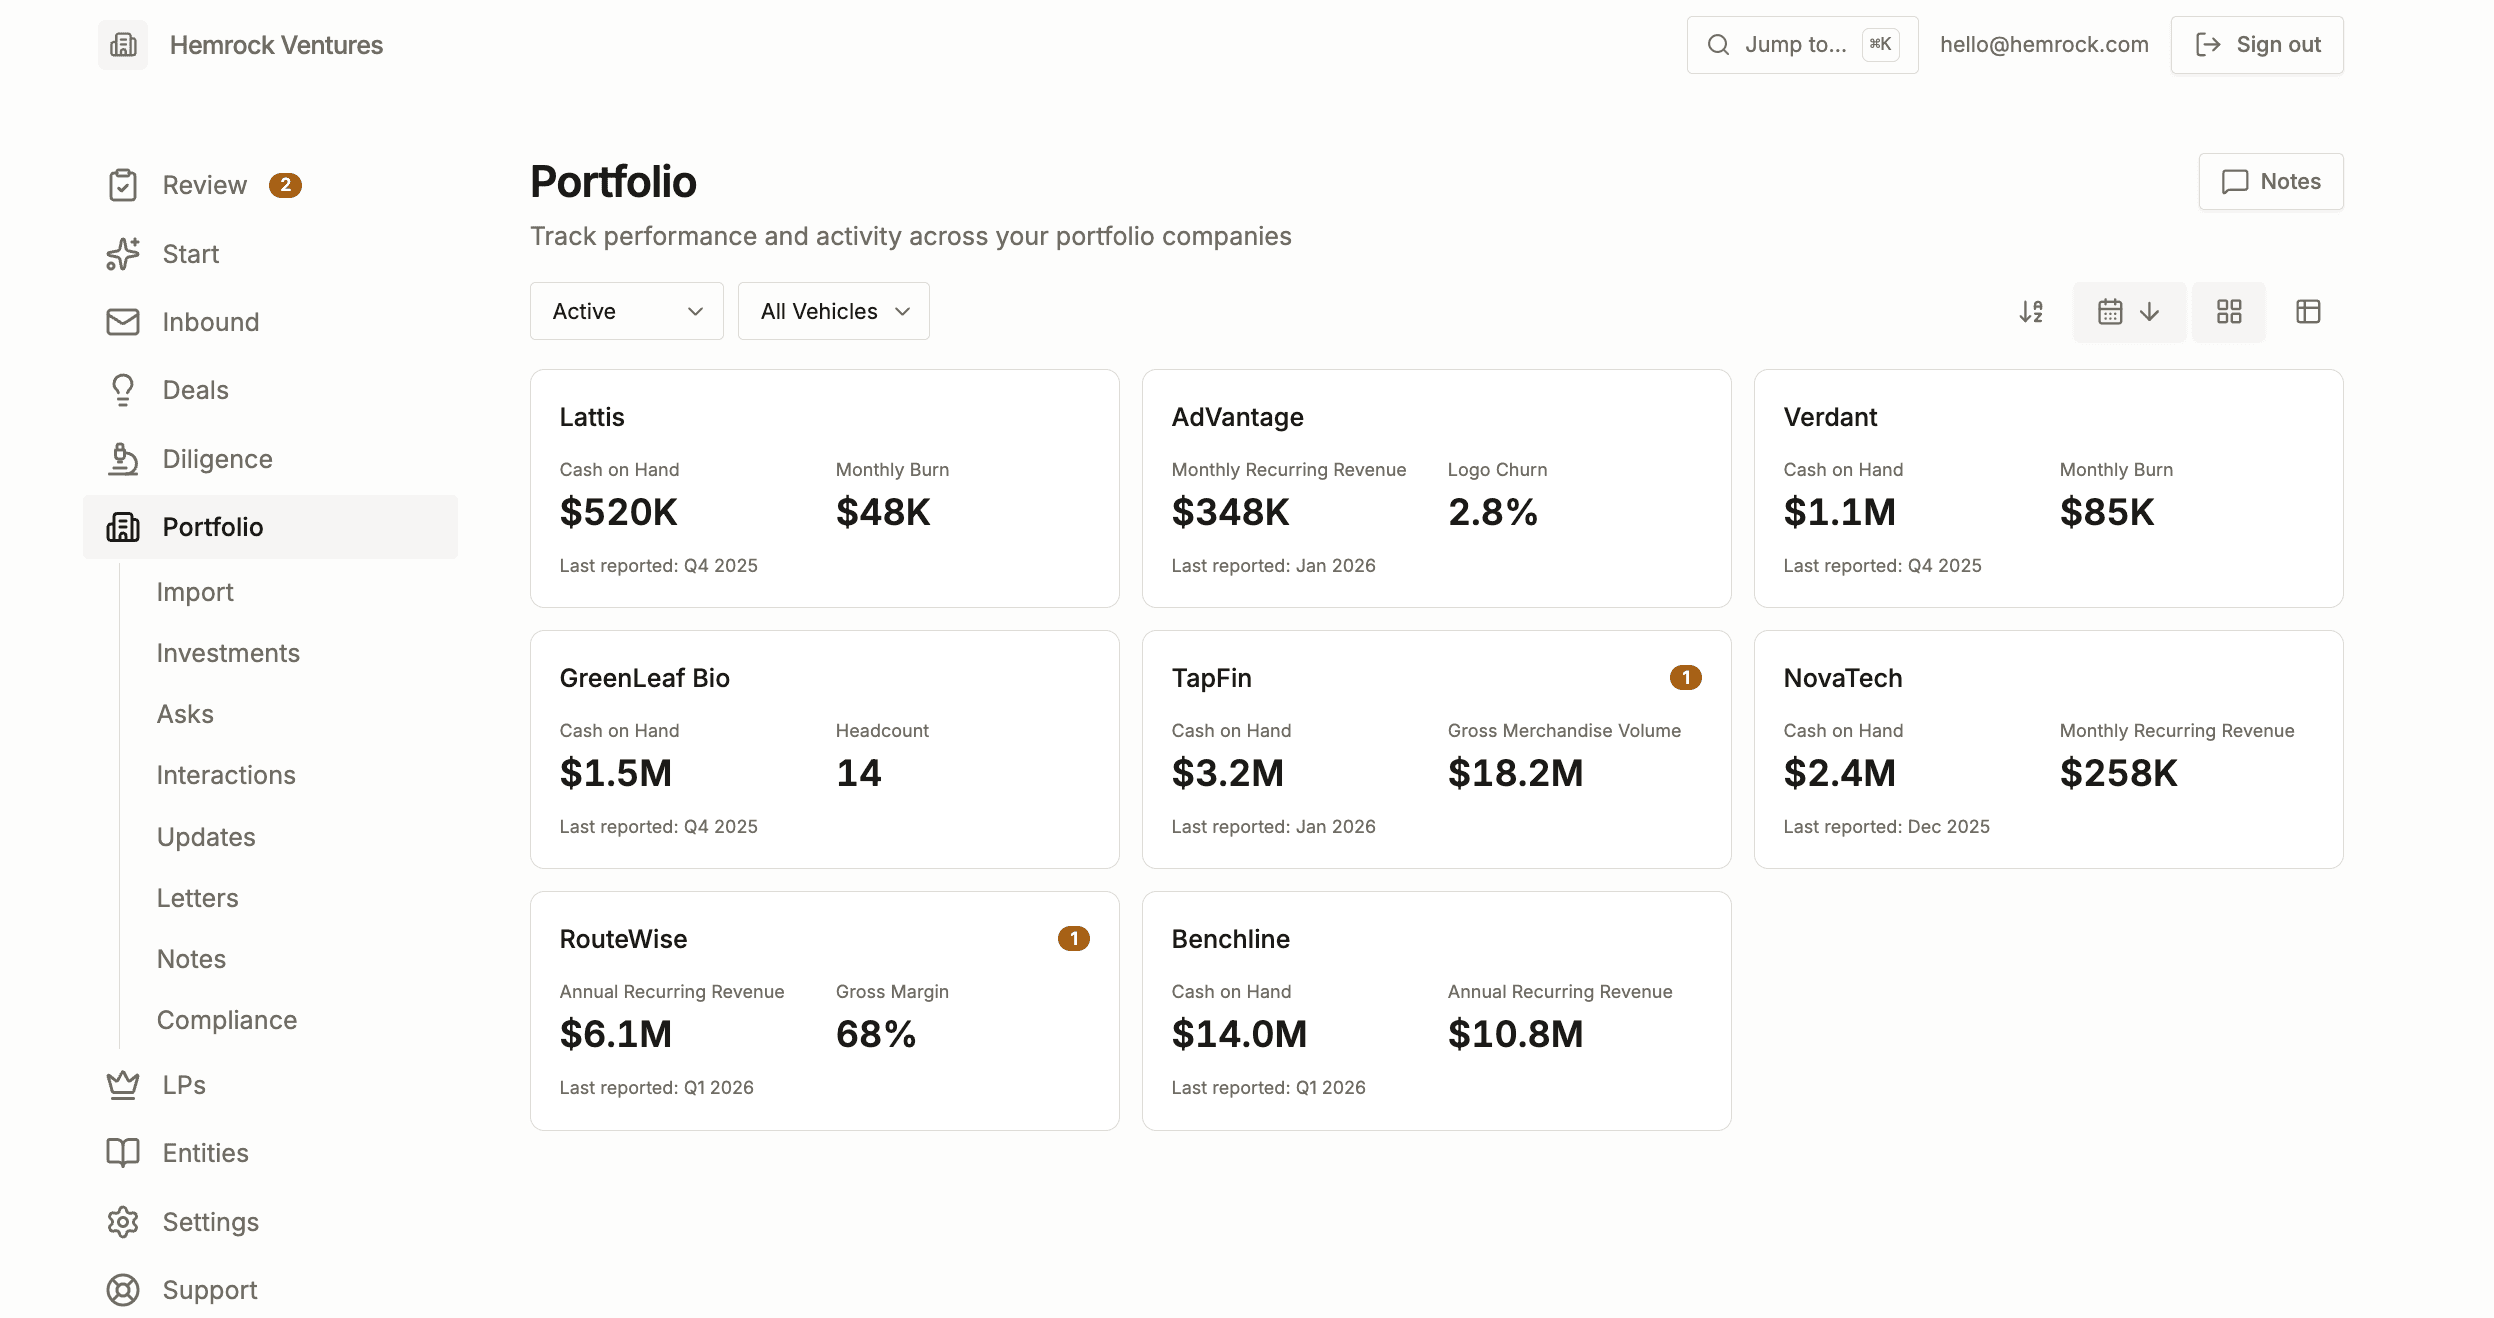2494x1318 pixels.
Task: Click the Jump to search field
Action: click(x=1802, y=45)
